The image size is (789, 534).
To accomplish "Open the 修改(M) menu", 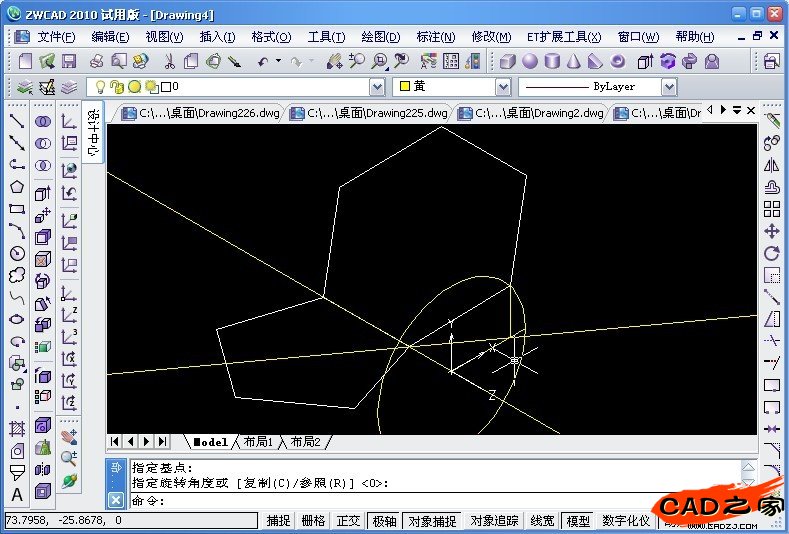I will click(x=491, y=37).
